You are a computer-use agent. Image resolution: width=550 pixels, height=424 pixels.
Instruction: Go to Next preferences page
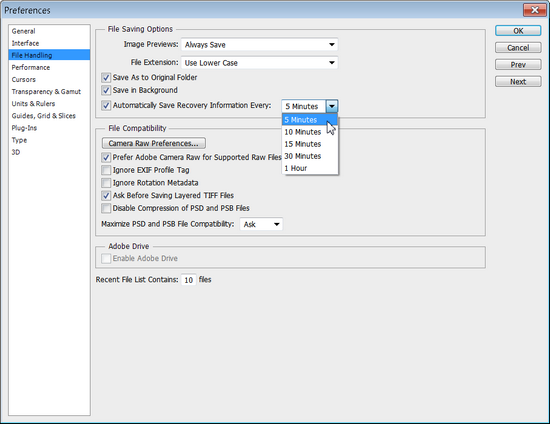tap(518, 82)
